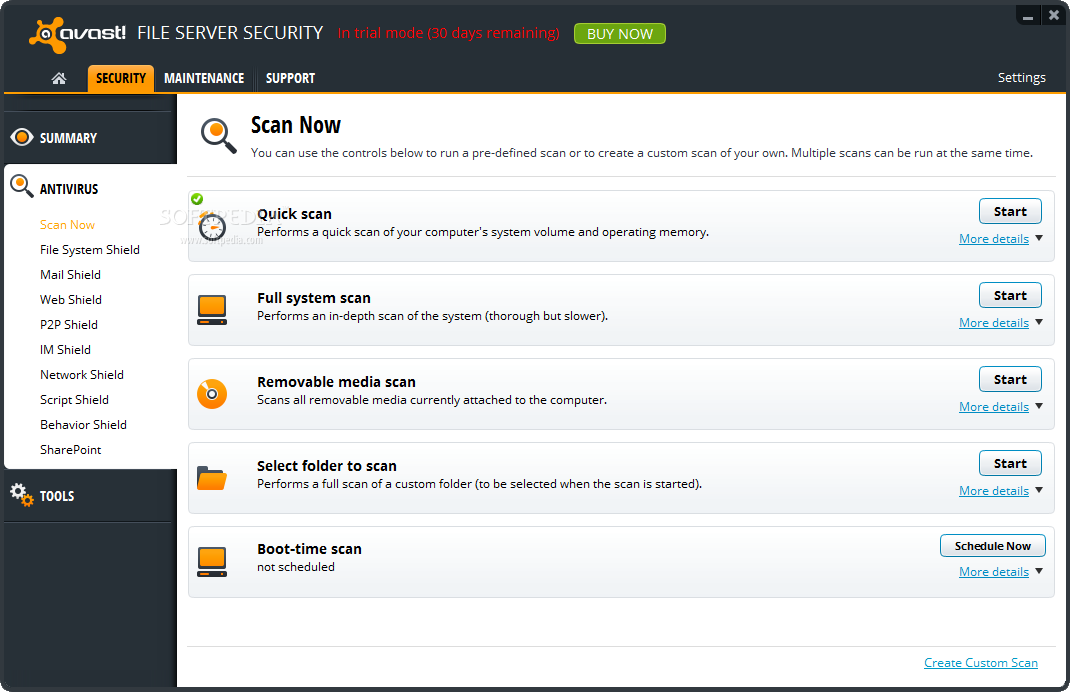The width and height of the screenshot is (1070, 692).
Task: Open More details for Boot-time scan
Action: coord(994,572)
